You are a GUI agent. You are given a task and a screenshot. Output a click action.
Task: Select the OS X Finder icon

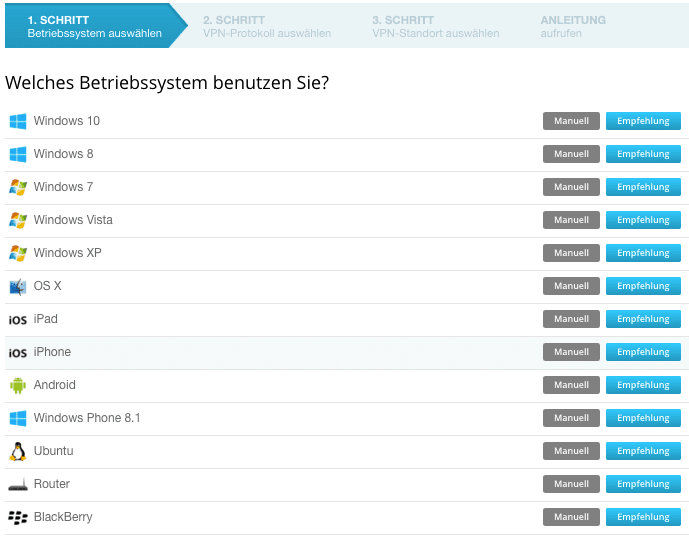point(18,287)
